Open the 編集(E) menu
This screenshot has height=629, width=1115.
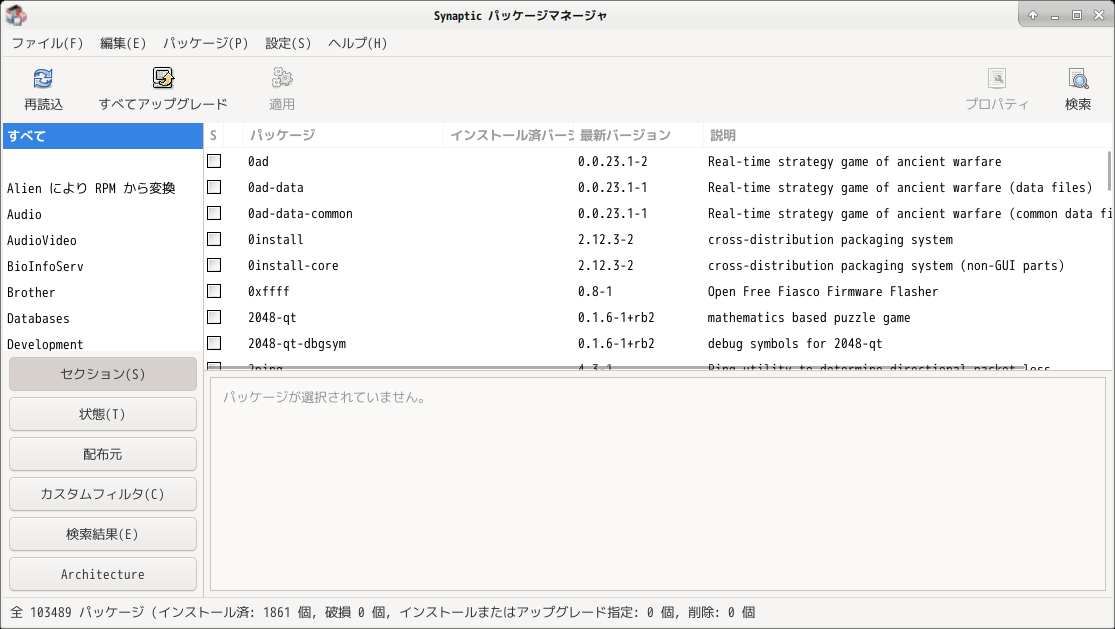(123, 43)
